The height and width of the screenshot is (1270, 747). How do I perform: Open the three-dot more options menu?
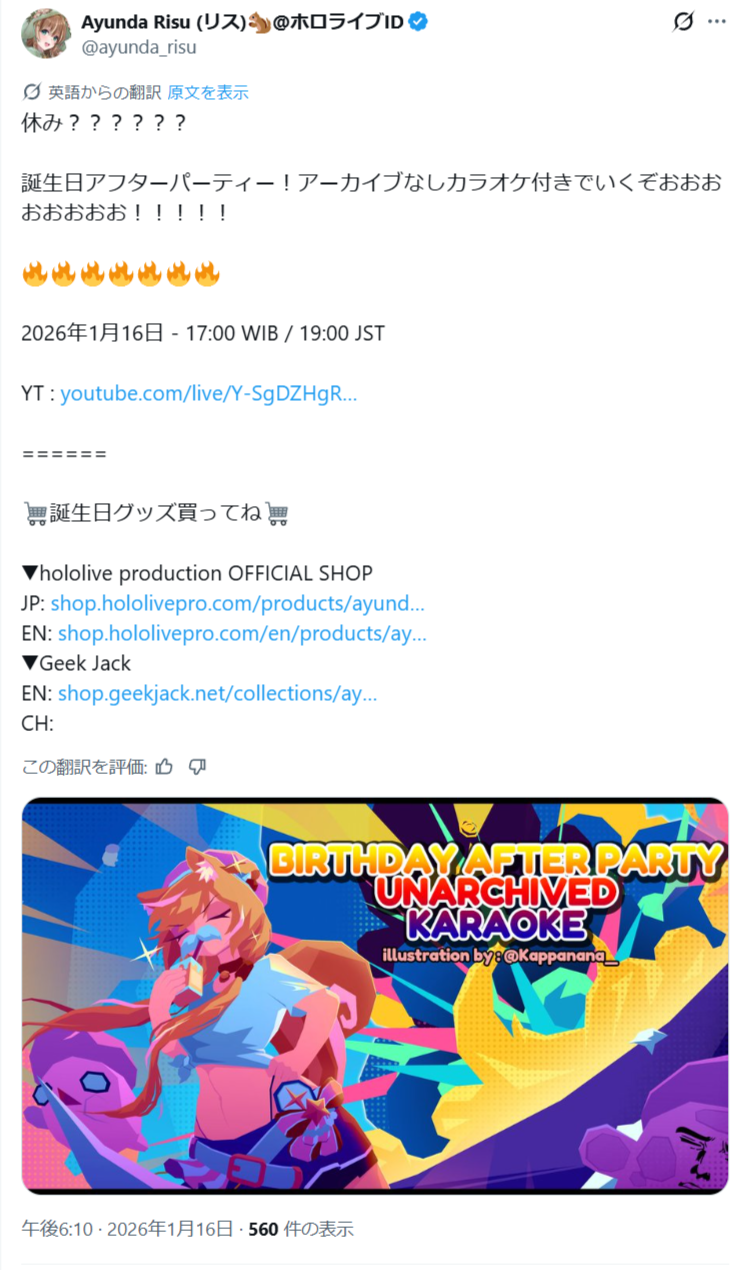pos(717,22)
